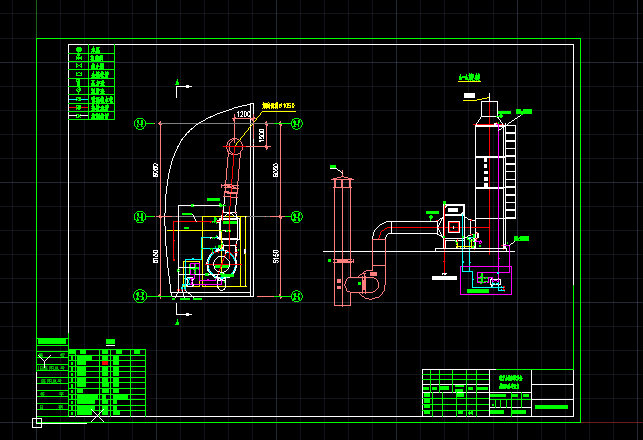Select the red pipe line legend entry
Viewport: 643px width, 440px height.
coord(79,107)
